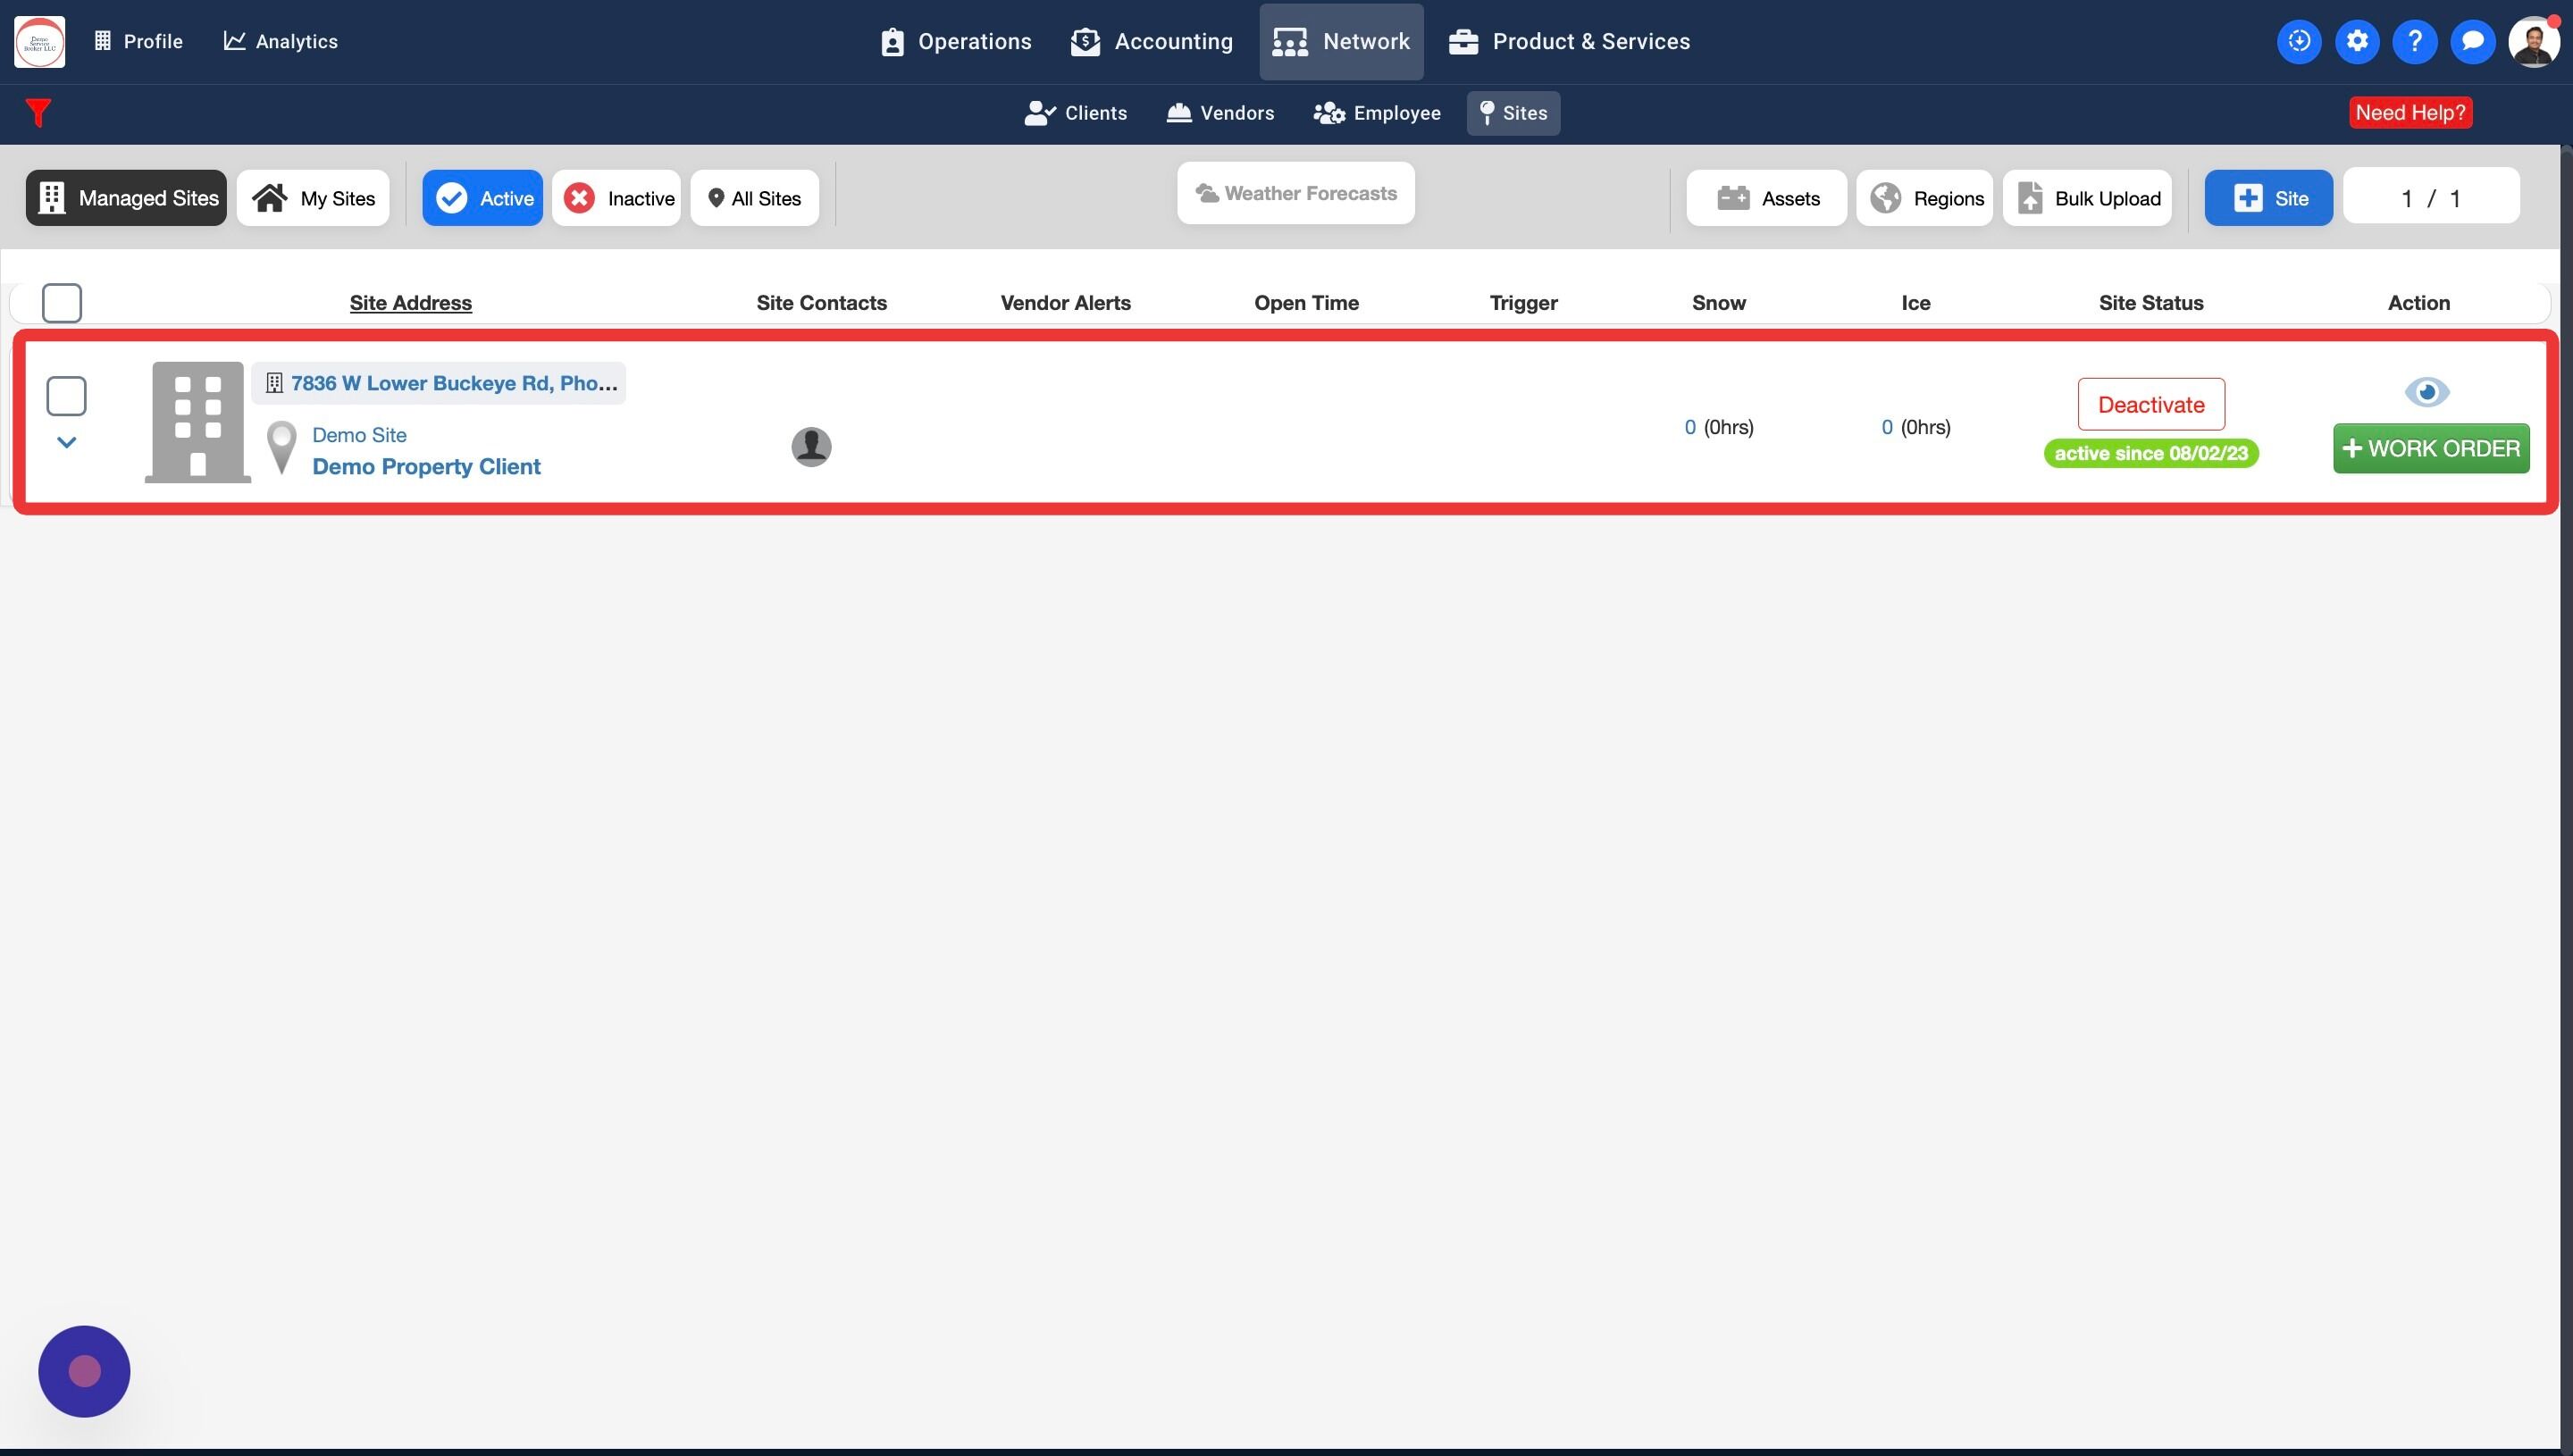
Task: Check the select-all sites checkbox
Action: [62, 303]
